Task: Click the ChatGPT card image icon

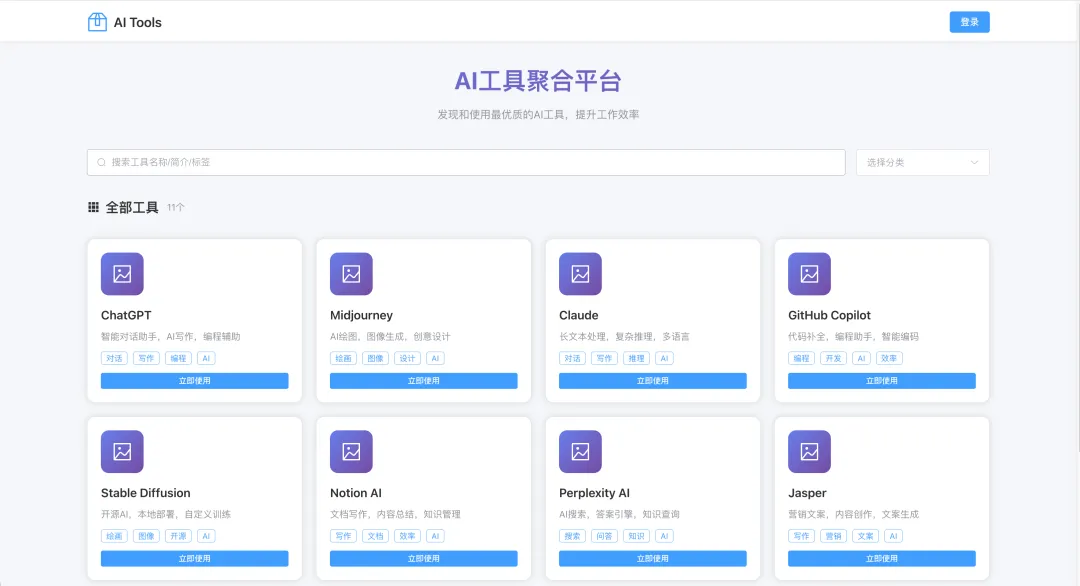Action: (x=122, y=273)
